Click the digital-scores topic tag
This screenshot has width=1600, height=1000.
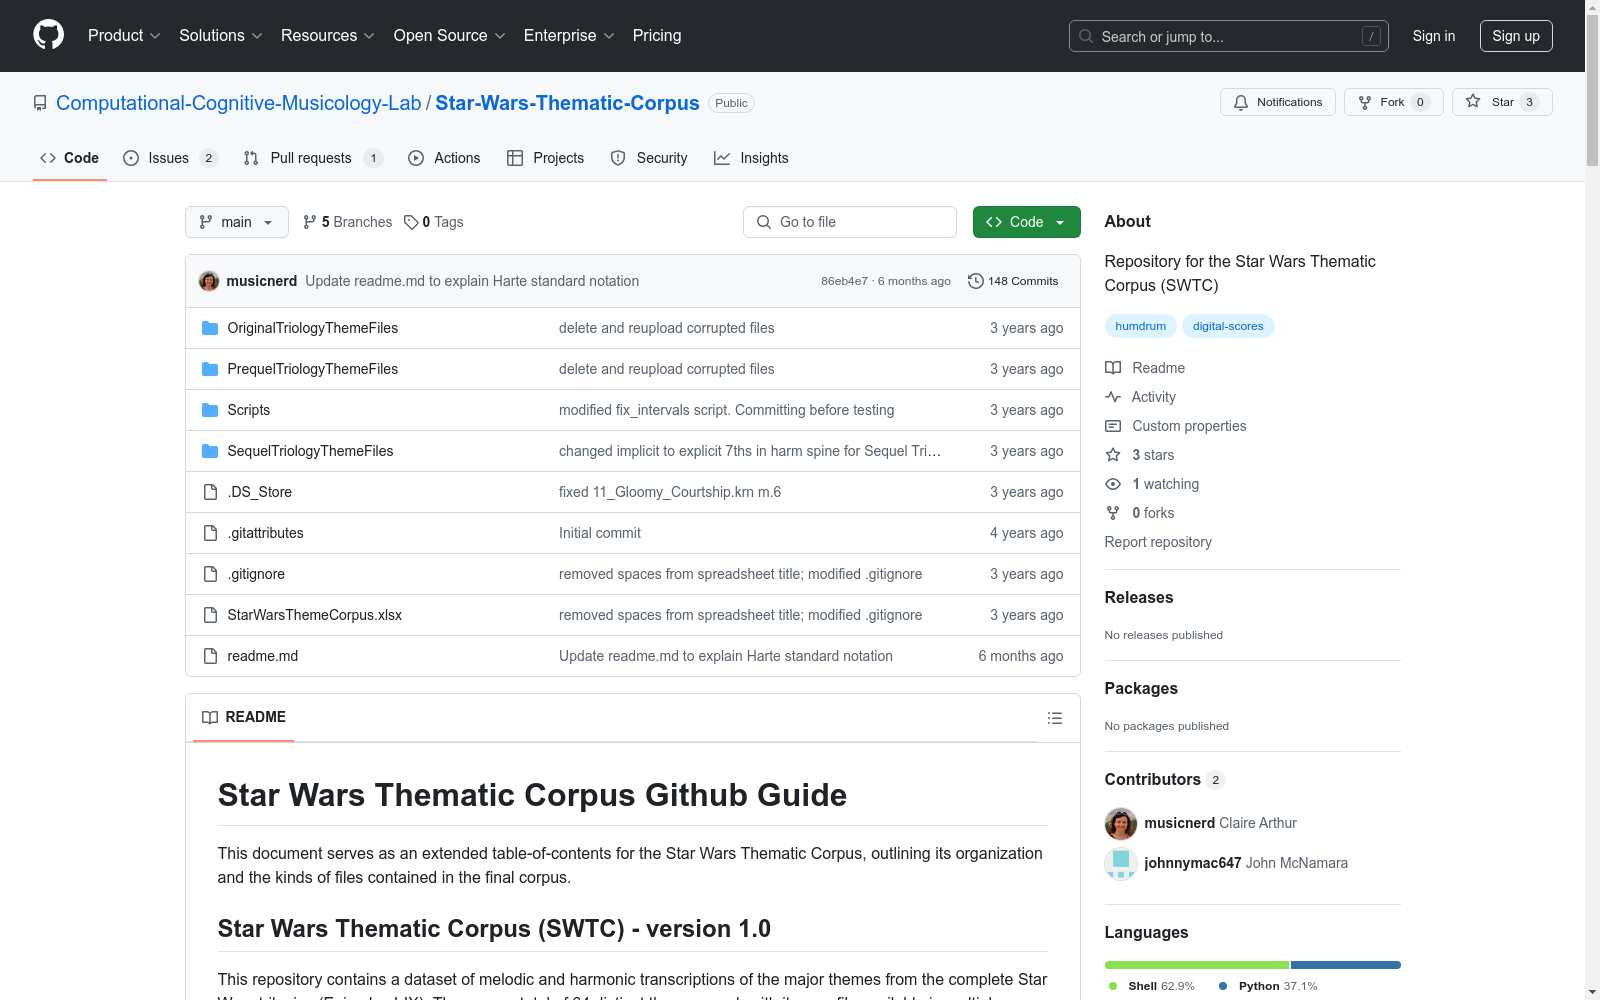click(1228, 326)
